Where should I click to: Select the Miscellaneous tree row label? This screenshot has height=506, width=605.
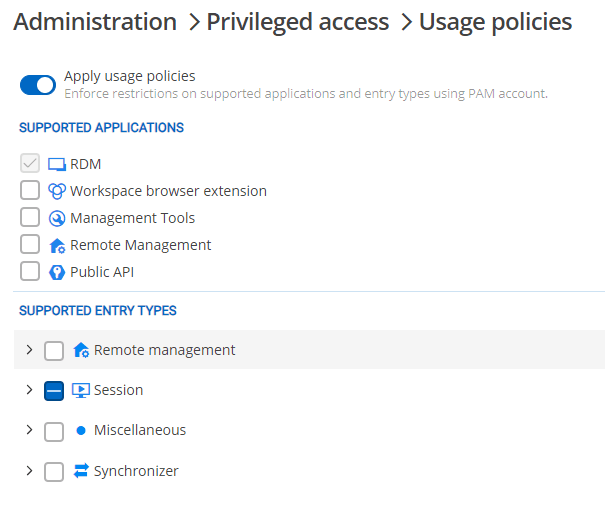139,430
